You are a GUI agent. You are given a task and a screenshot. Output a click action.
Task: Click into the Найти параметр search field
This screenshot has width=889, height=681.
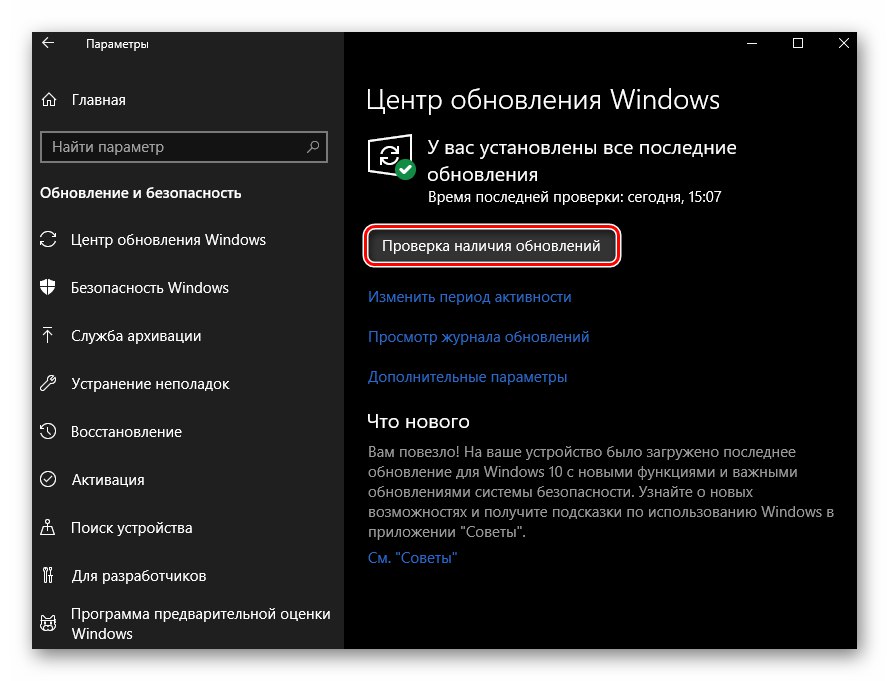(x=170, y=147)
